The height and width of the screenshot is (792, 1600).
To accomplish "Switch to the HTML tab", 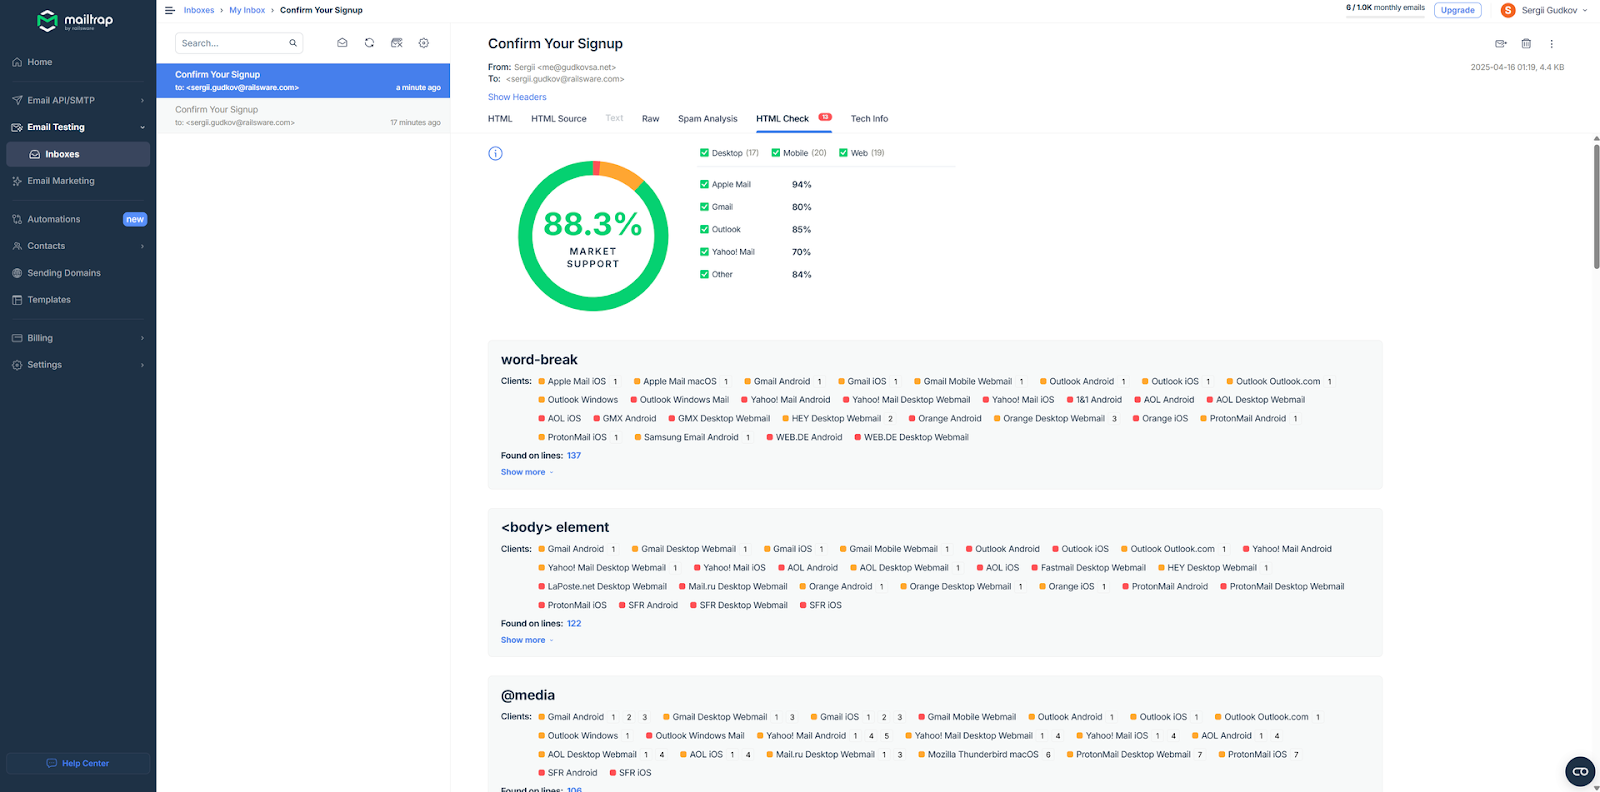I will tap(500, 119).
